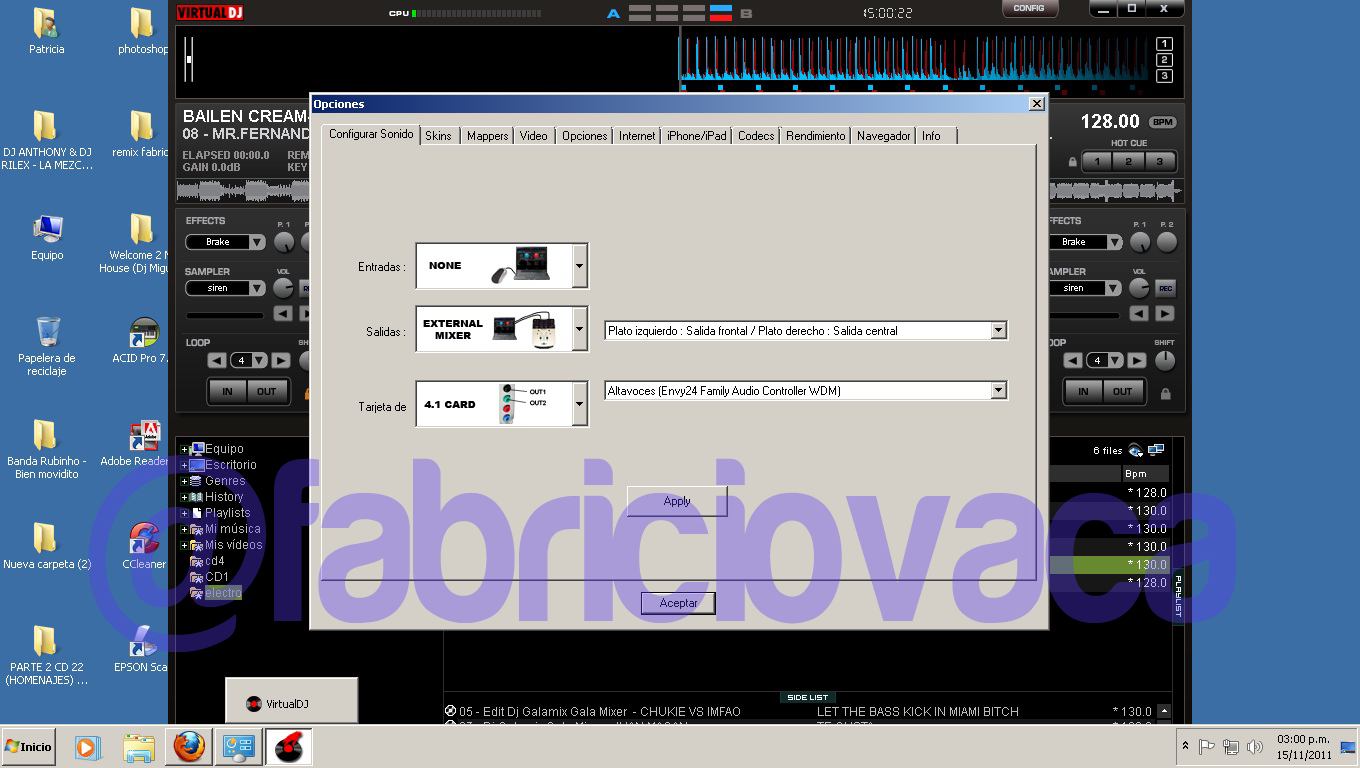
Task: Open the right deck siren sampler dropdown
Action: pyautogui.click(x=1113, y=288)
